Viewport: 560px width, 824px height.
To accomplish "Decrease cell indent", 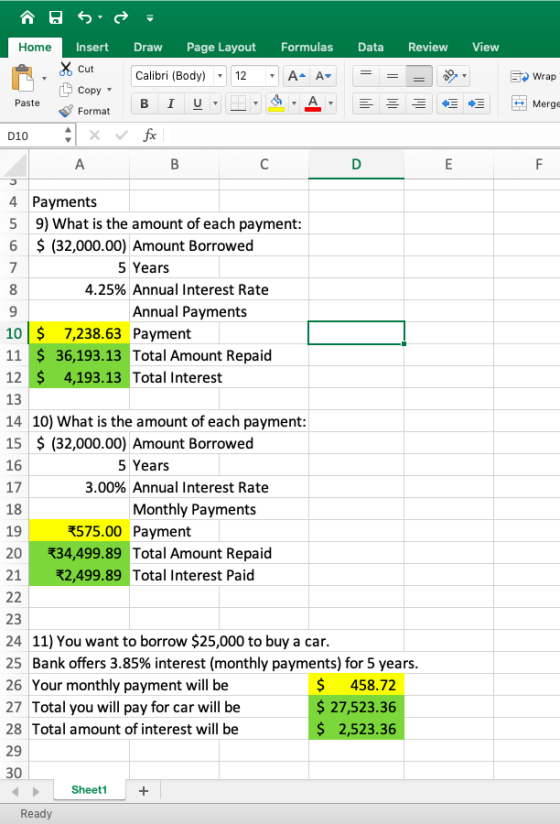I will [x=450, y=104].
